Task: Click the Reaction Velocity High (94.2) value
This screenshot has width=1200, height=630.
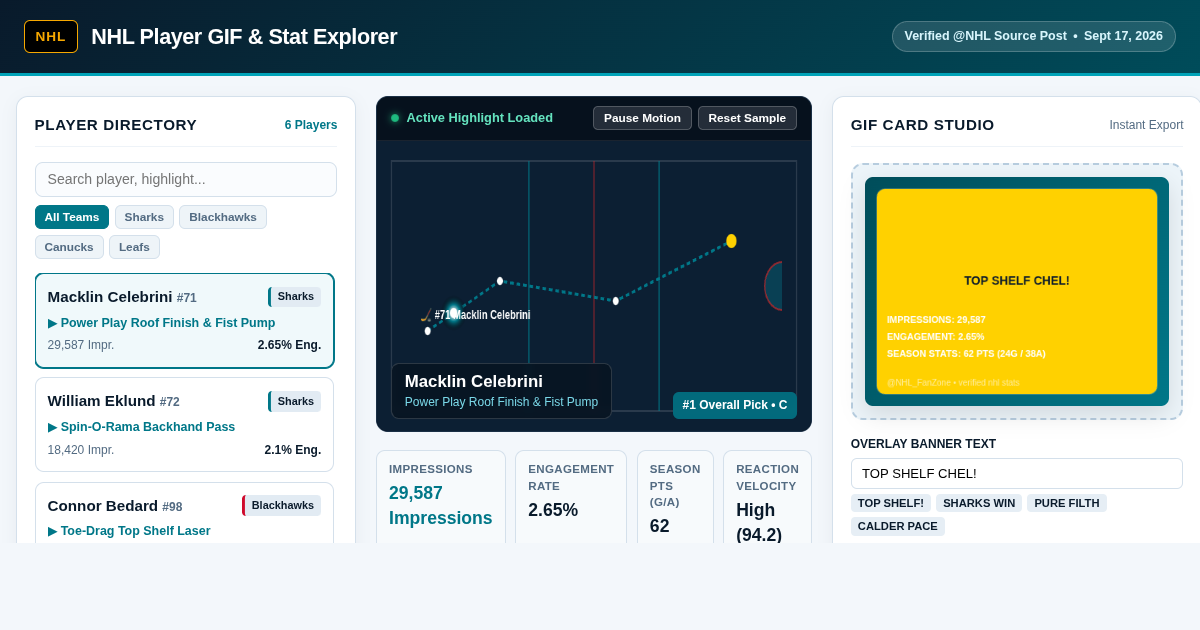Action: (x=759, y=522)
